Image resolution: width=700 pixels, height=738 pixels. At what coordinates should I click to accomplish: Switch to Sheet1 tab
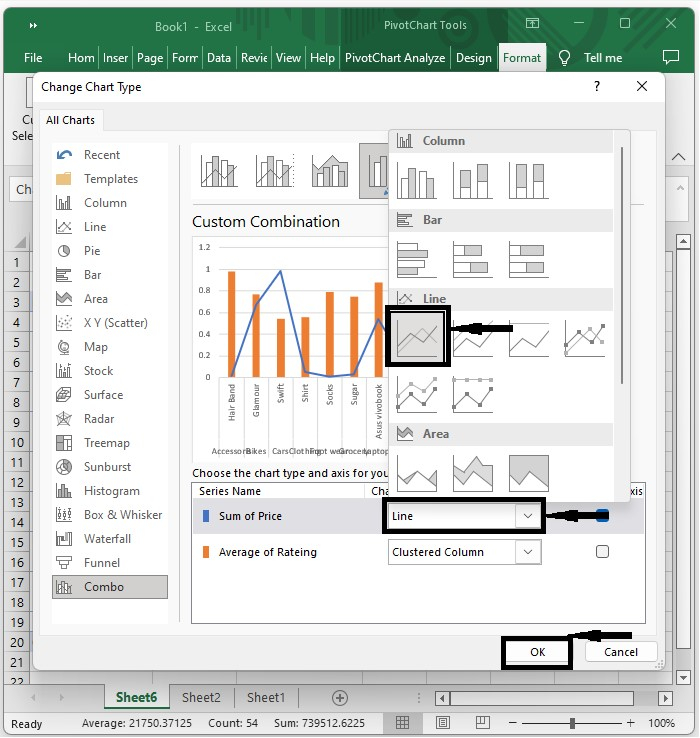point(266,698)
